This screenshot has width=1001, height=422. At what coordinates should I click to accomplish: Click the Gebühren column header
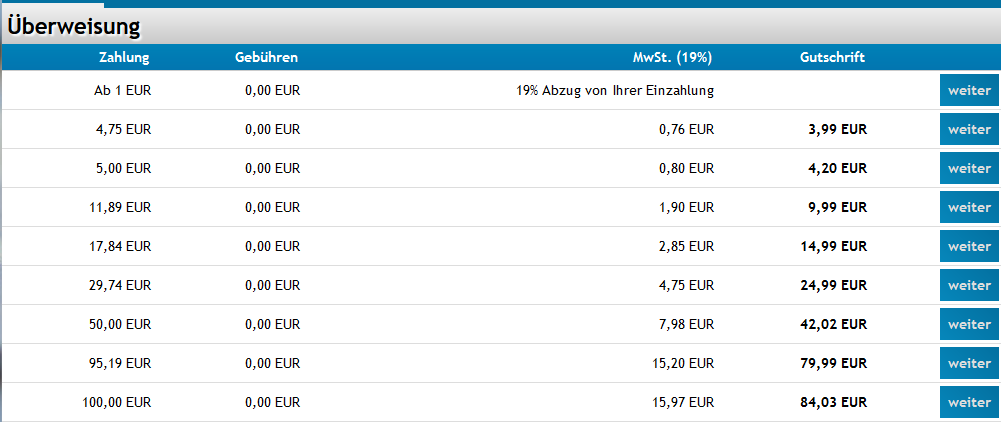click(x=266, y=57)
